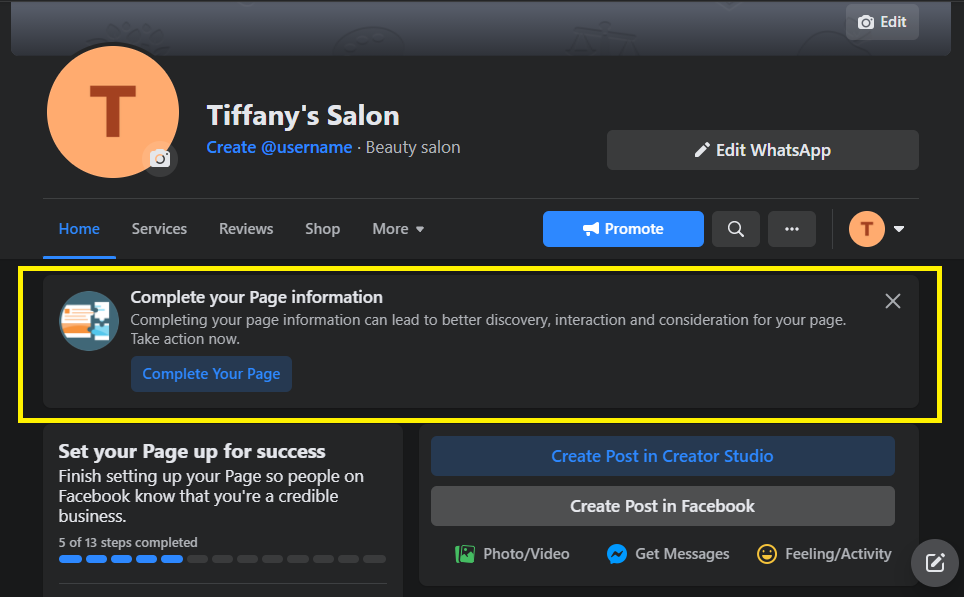
Task: Click the Complete Your Page button
Action: pyautogui.click(x=211, y=374)
